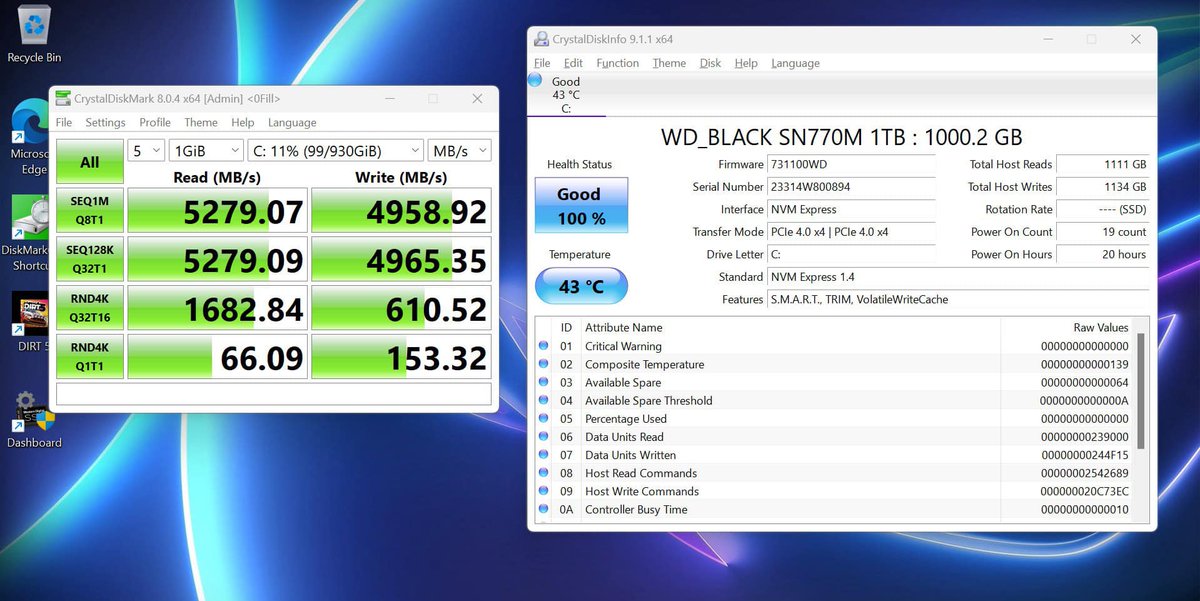Click blue status dot for Host Write Commands

click(x=544, y=491)
